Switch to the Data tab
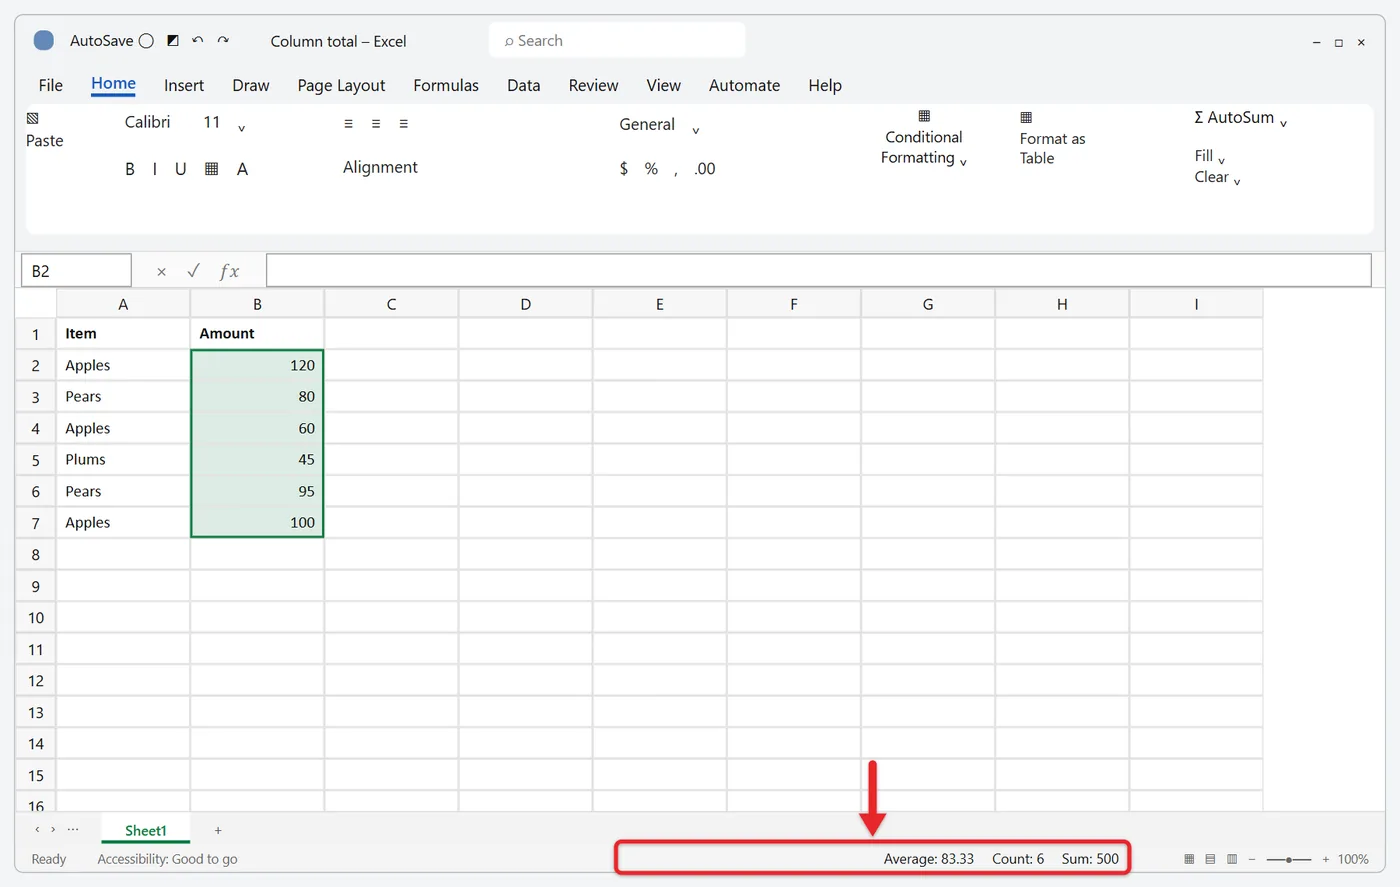 524,86
